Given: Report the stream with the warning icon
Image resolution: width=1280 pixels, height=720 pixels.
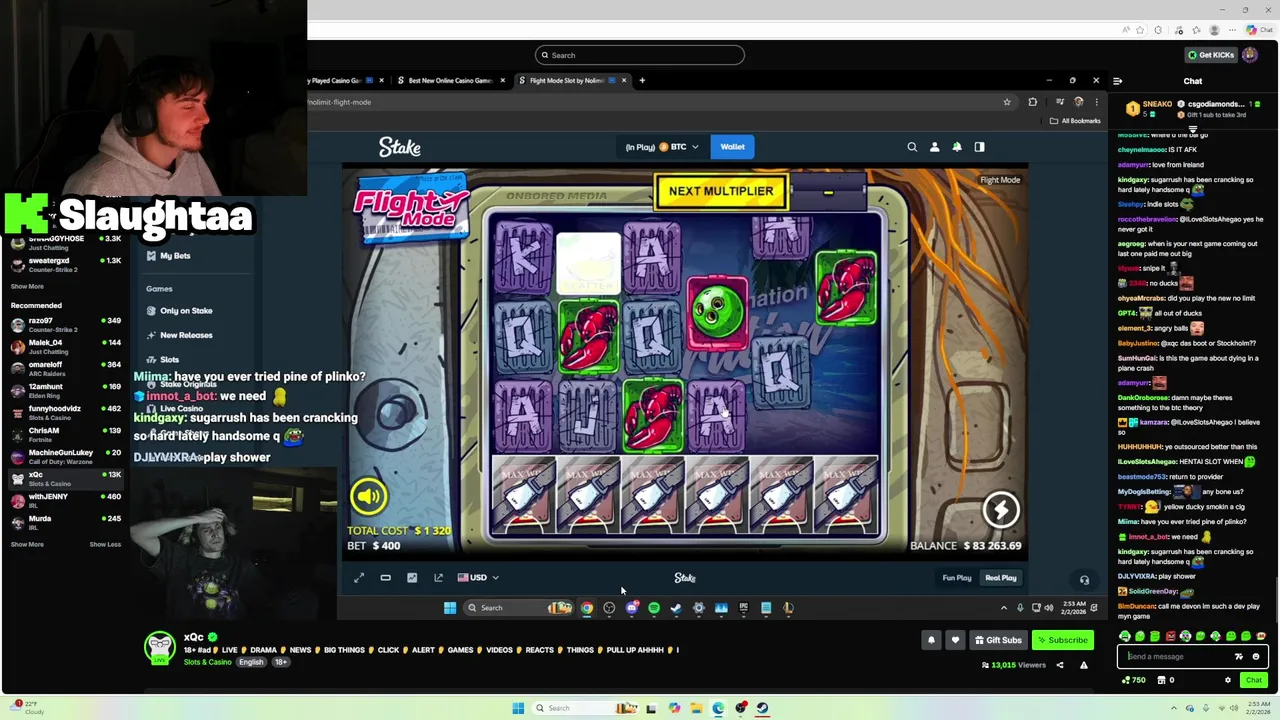Looking at the screenshot, I should point(1083,665).
